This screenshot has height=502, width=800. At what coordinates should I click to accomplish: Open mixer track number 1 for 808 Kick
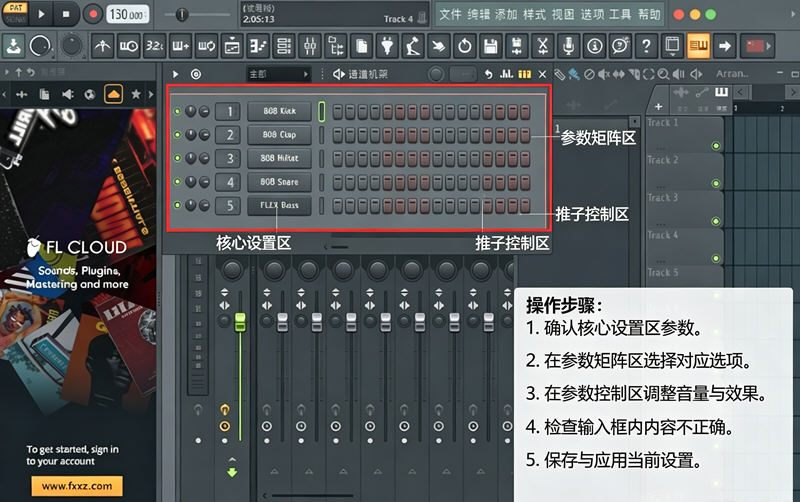click(228, 111)
